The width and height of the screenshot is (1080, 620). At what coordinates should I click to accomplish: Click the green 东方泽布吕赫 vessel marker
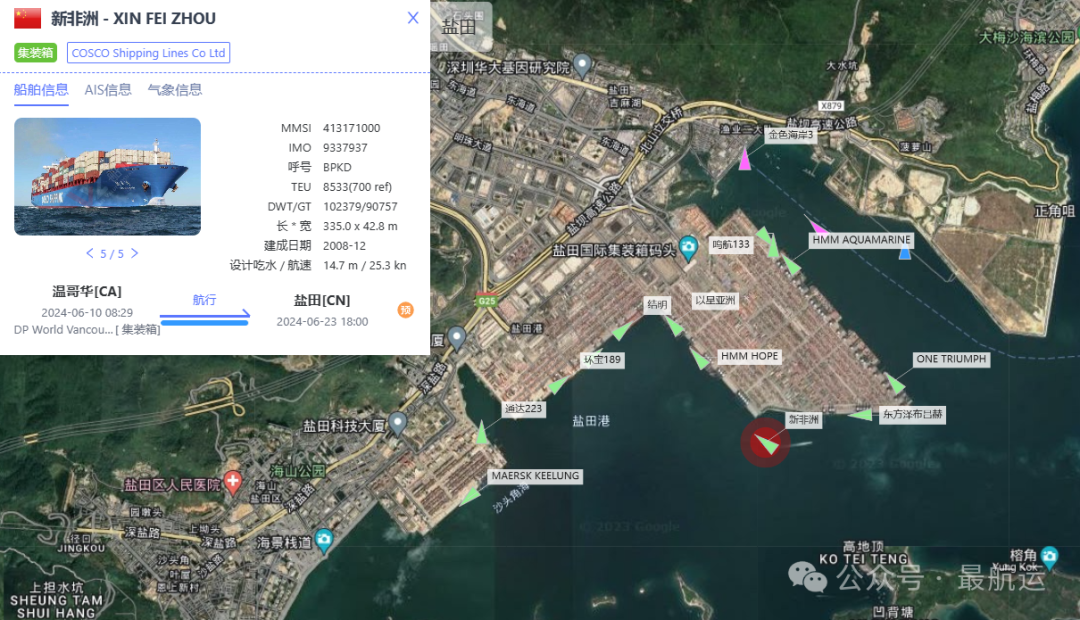860,415
